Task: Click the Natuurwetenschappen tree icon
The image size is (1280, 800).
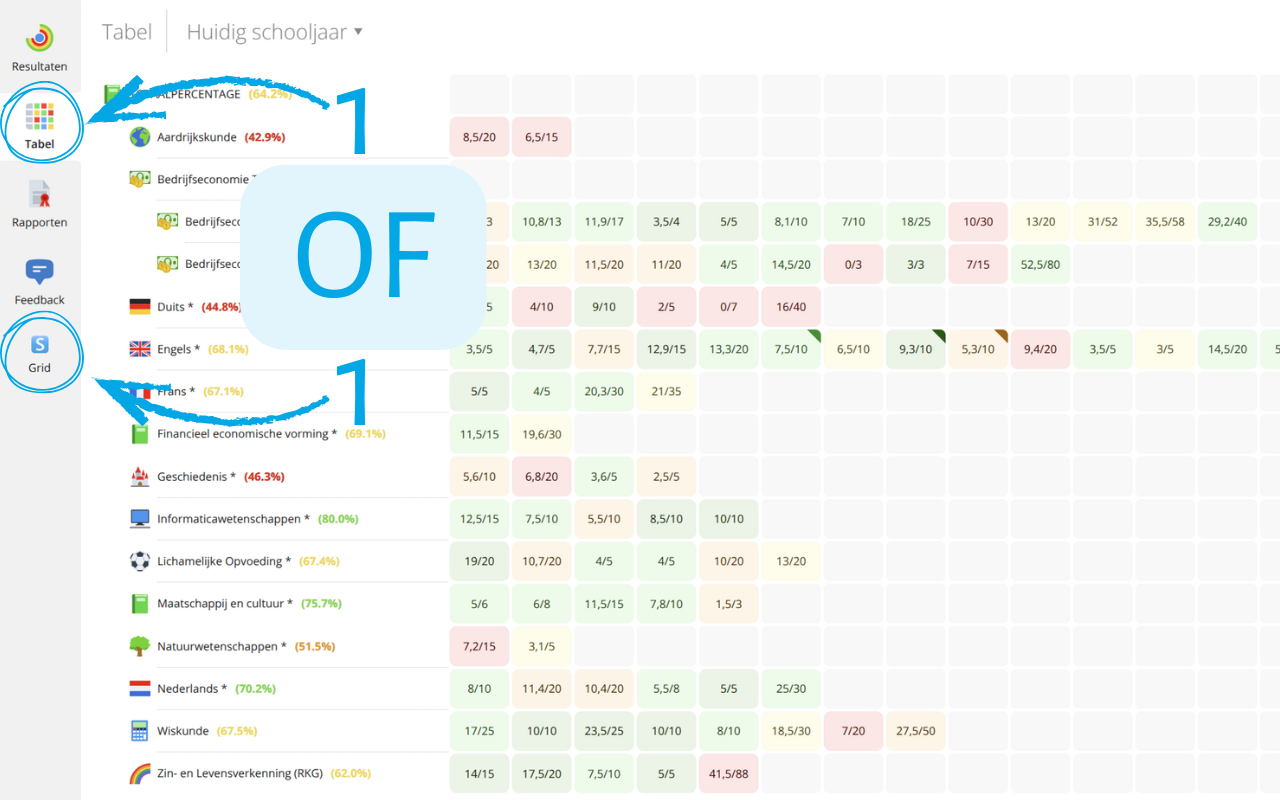Action: coord(140,646)
